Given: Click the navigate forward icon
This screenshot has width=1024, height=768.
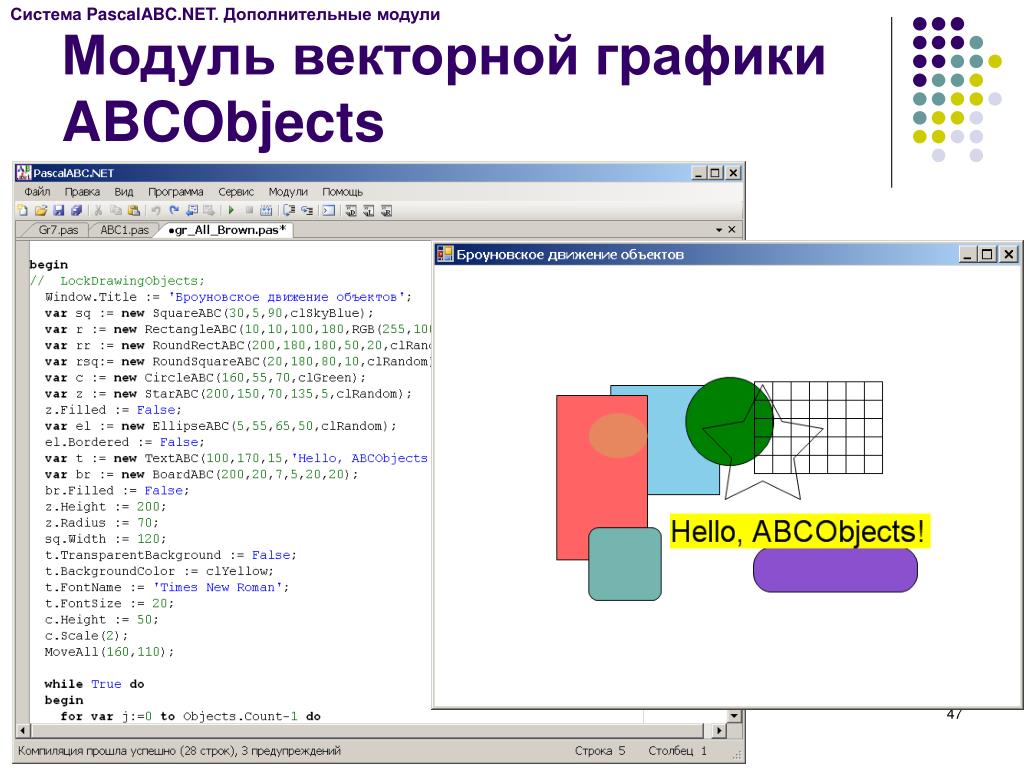Looking at the screenshot, I should tap(209, 210).
